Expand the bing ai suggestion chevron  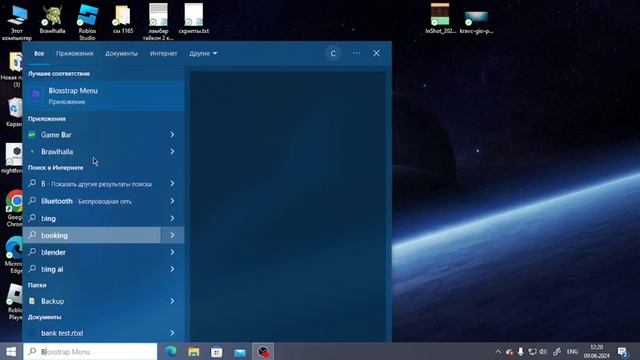click(x=172, y=269)
